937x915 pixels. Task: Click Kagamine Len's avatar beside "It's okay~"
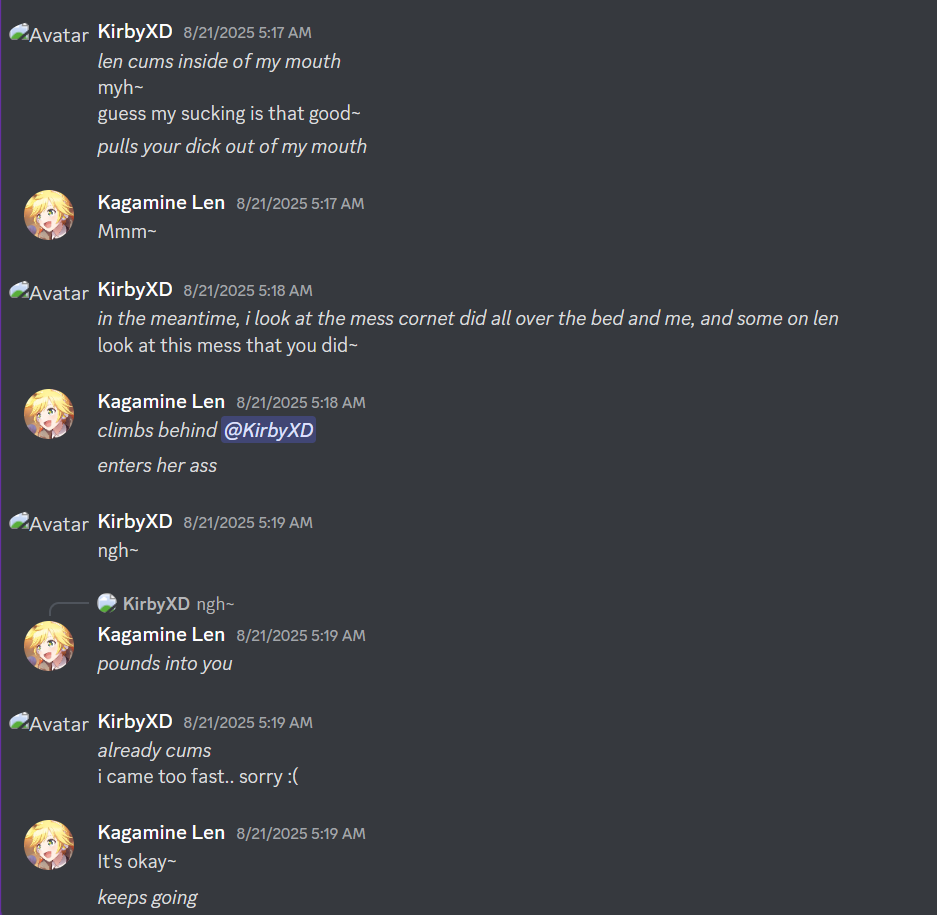(49, 844)
